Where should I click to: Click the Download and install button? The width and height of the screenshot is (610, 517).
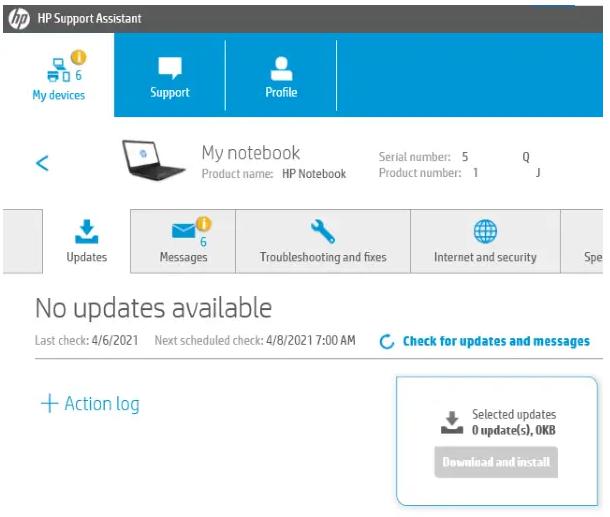(496, 462)
